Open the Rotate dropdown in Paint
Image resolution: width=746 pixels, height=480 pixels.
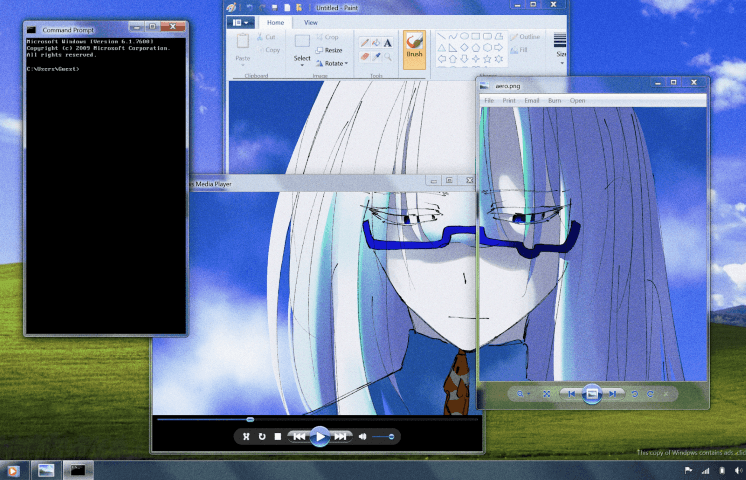[332, 63]
